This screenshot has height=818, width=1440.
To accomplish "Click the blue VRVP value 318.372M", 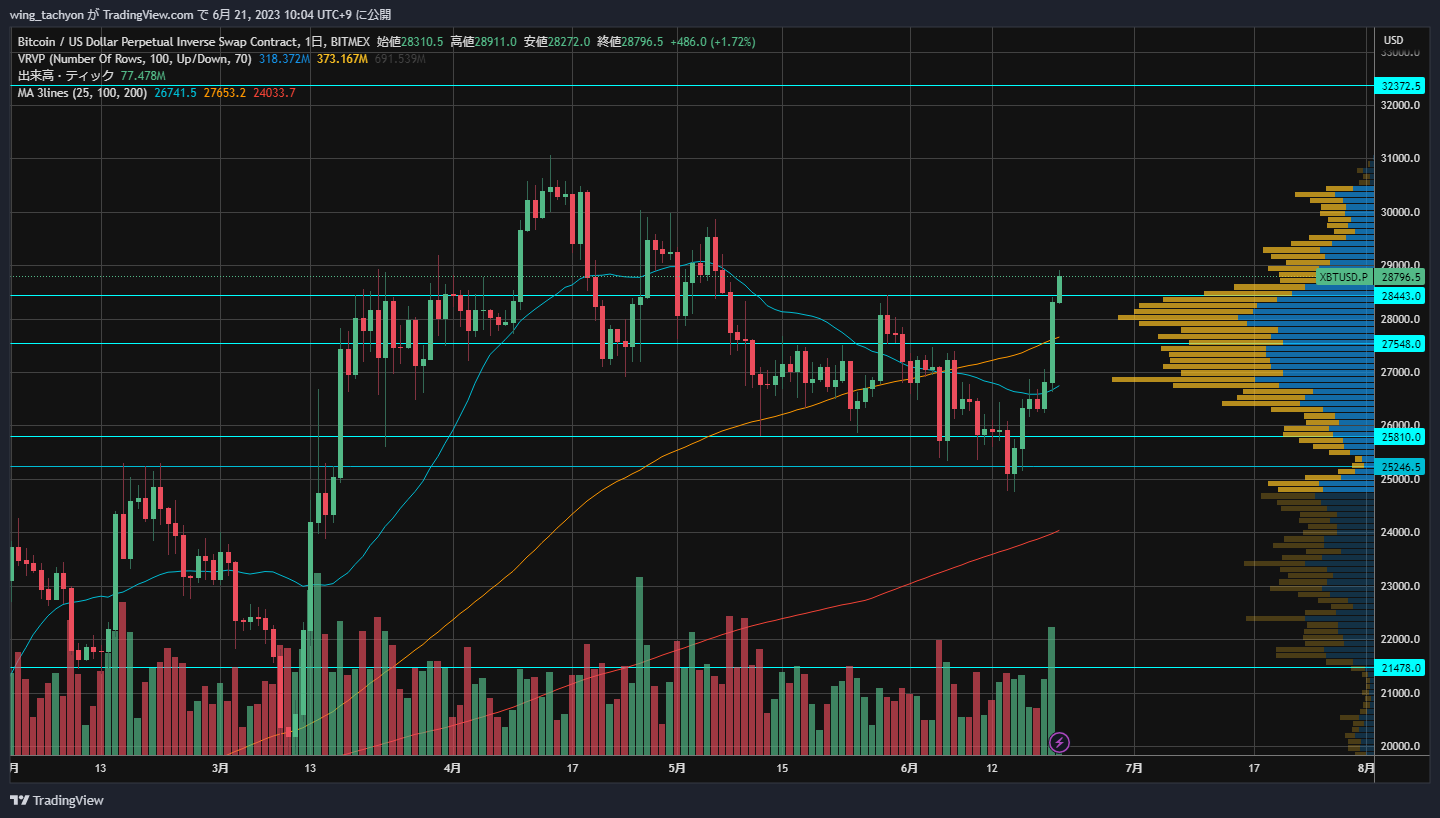I will click(x=284, y=59).
